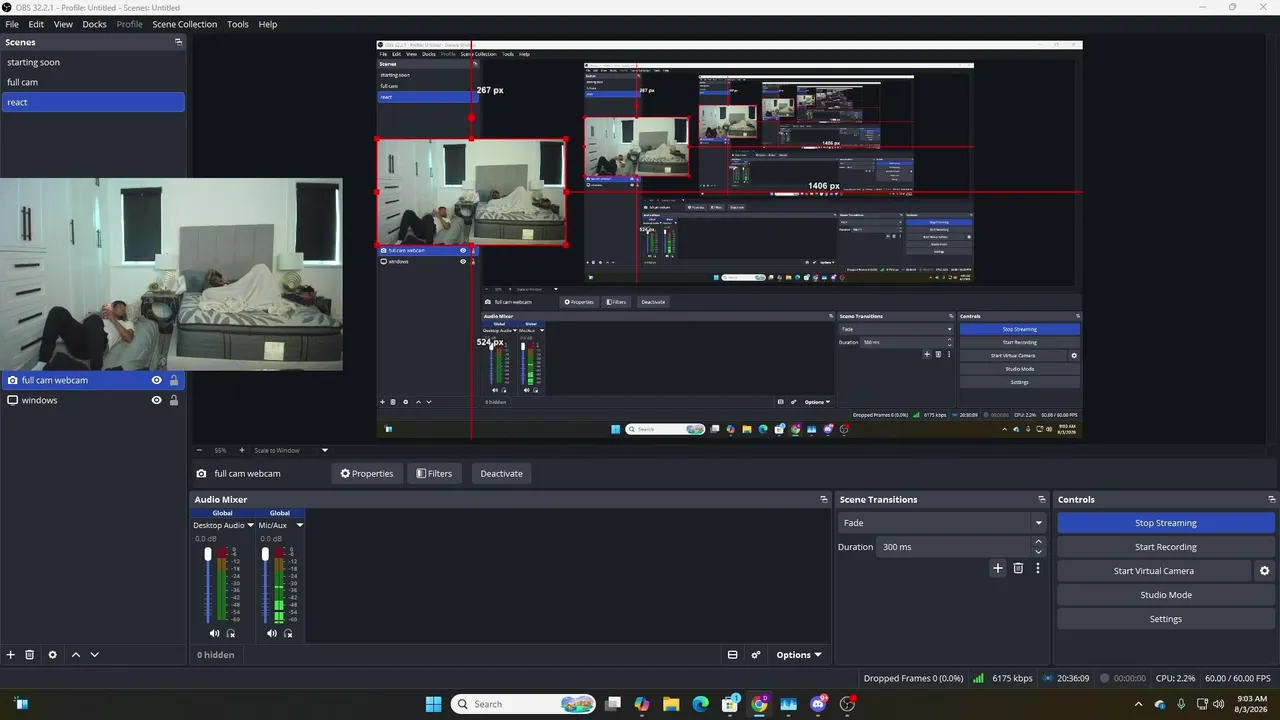Open the Scene Collection menu
1280x720 pixels.
184,24
